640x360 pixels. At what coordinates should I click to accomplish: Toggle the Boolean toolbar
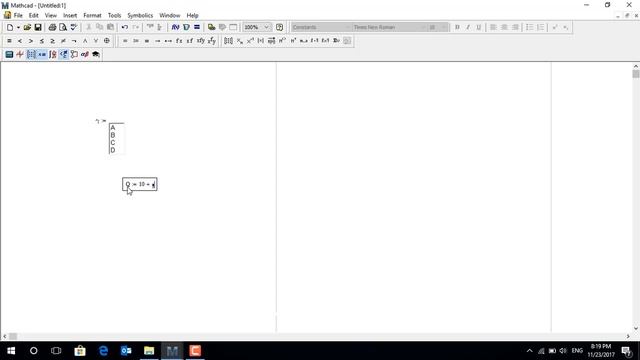pos(64,54)
